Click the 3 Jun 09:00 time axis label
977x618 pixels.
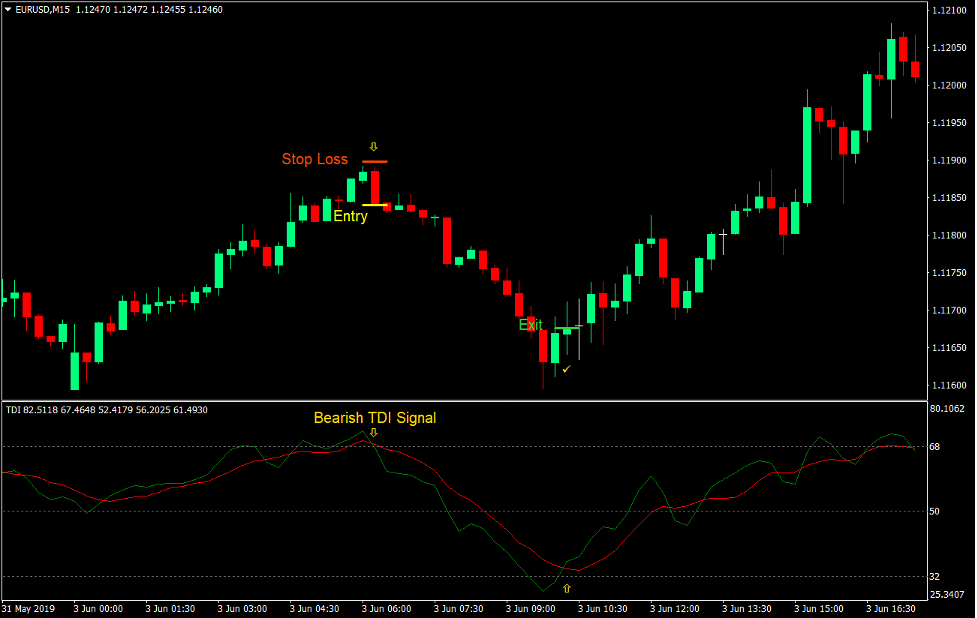(x=531, y=608)
